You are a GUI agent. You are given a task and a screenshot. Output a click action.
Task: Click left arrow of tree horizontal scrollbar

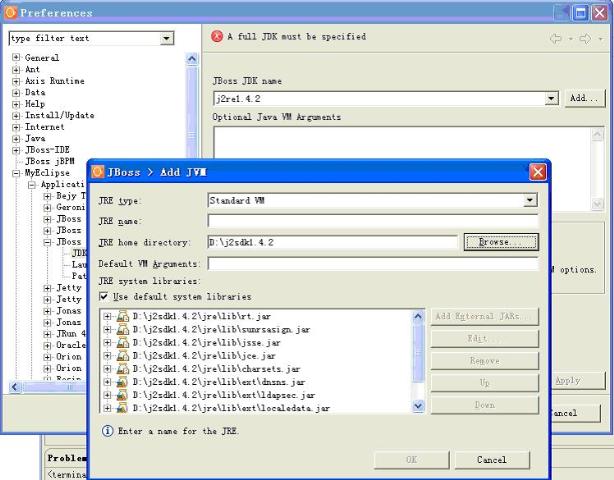(x=15, y=387)
